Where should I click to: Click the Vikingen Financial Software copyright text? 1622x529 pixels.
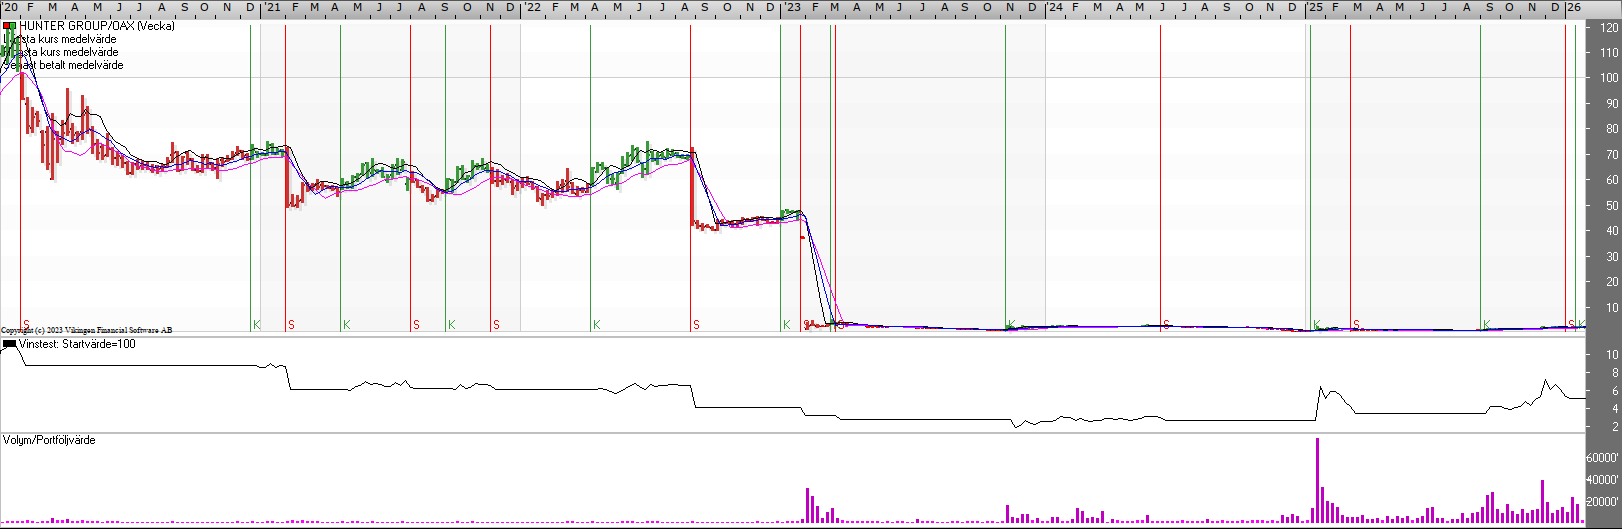click(87, 330)
